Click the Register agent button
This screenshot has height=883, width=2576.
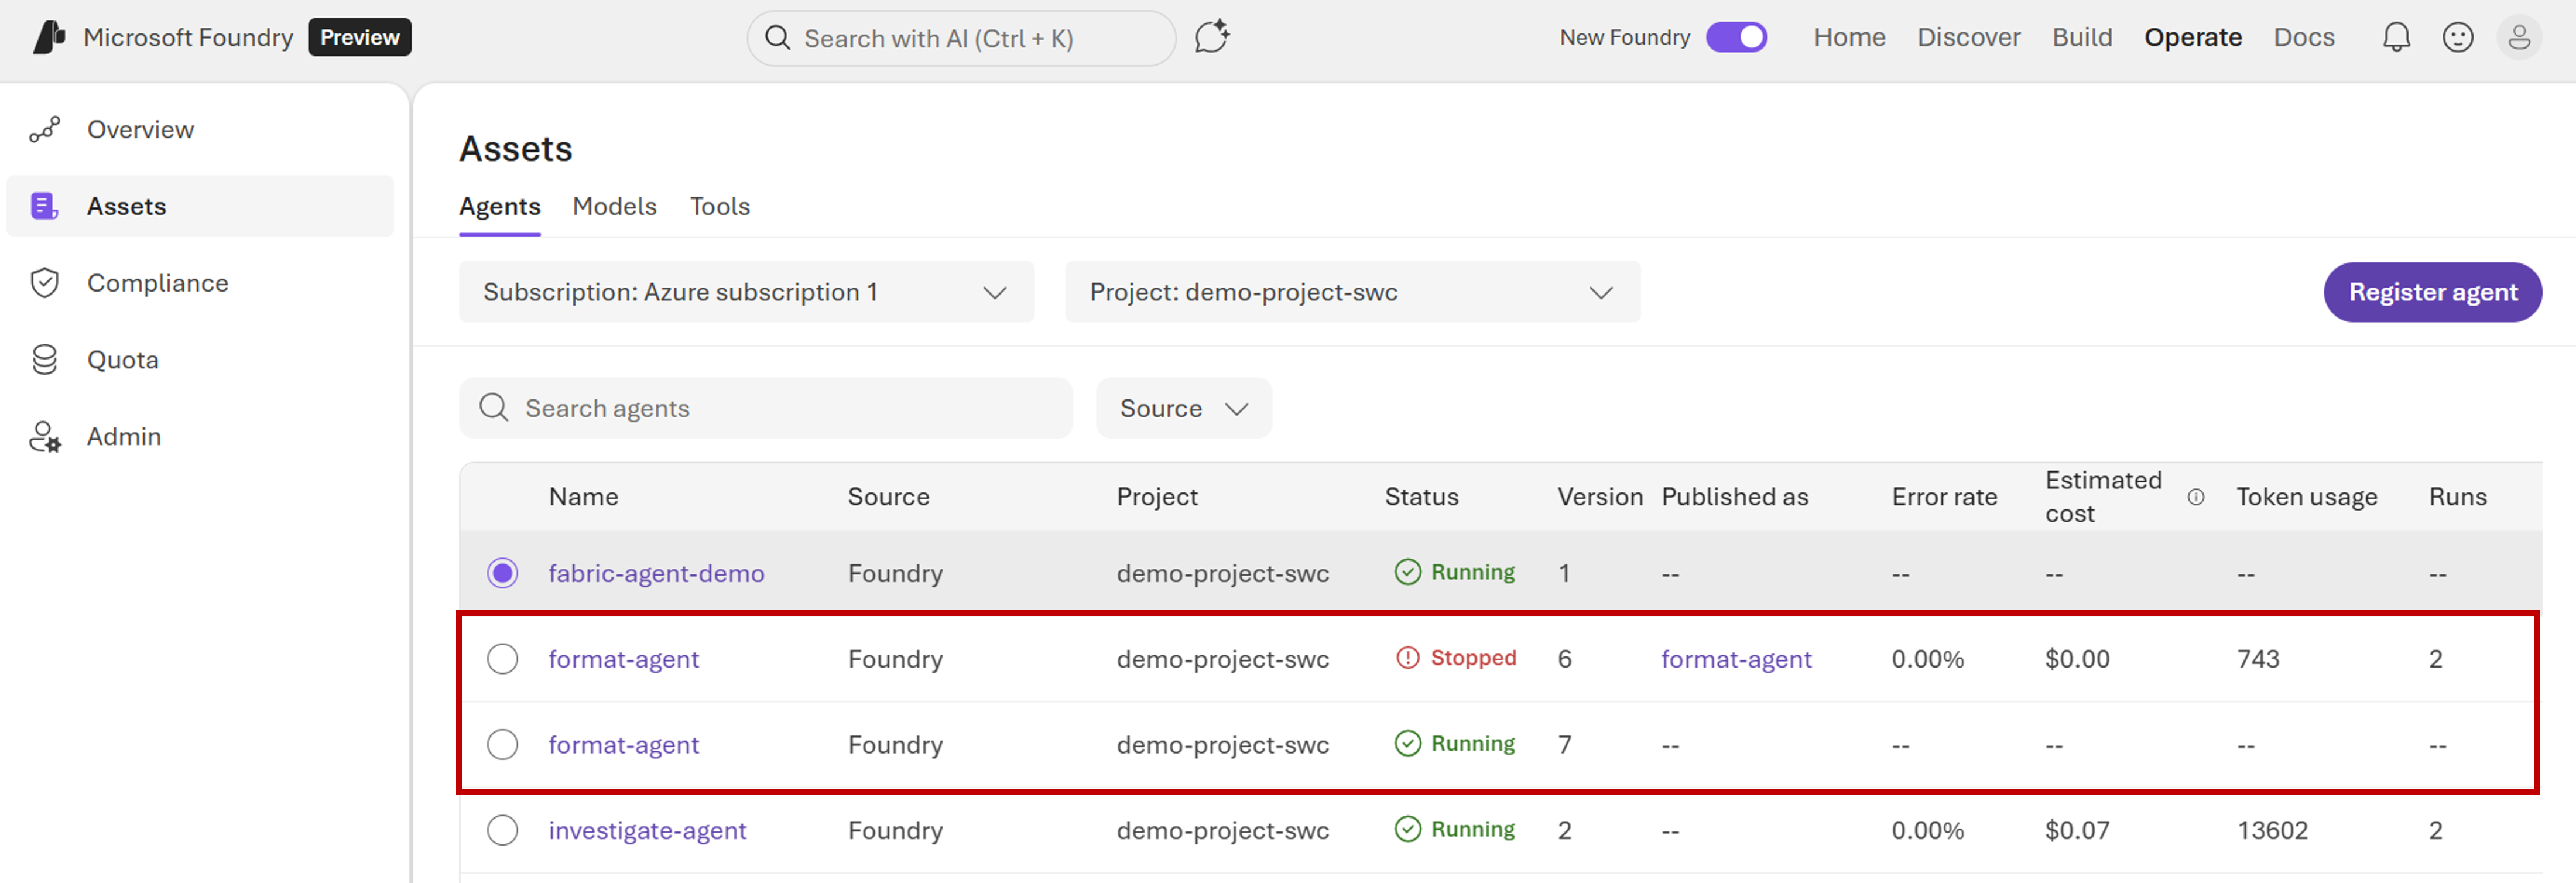[2432, 292]
